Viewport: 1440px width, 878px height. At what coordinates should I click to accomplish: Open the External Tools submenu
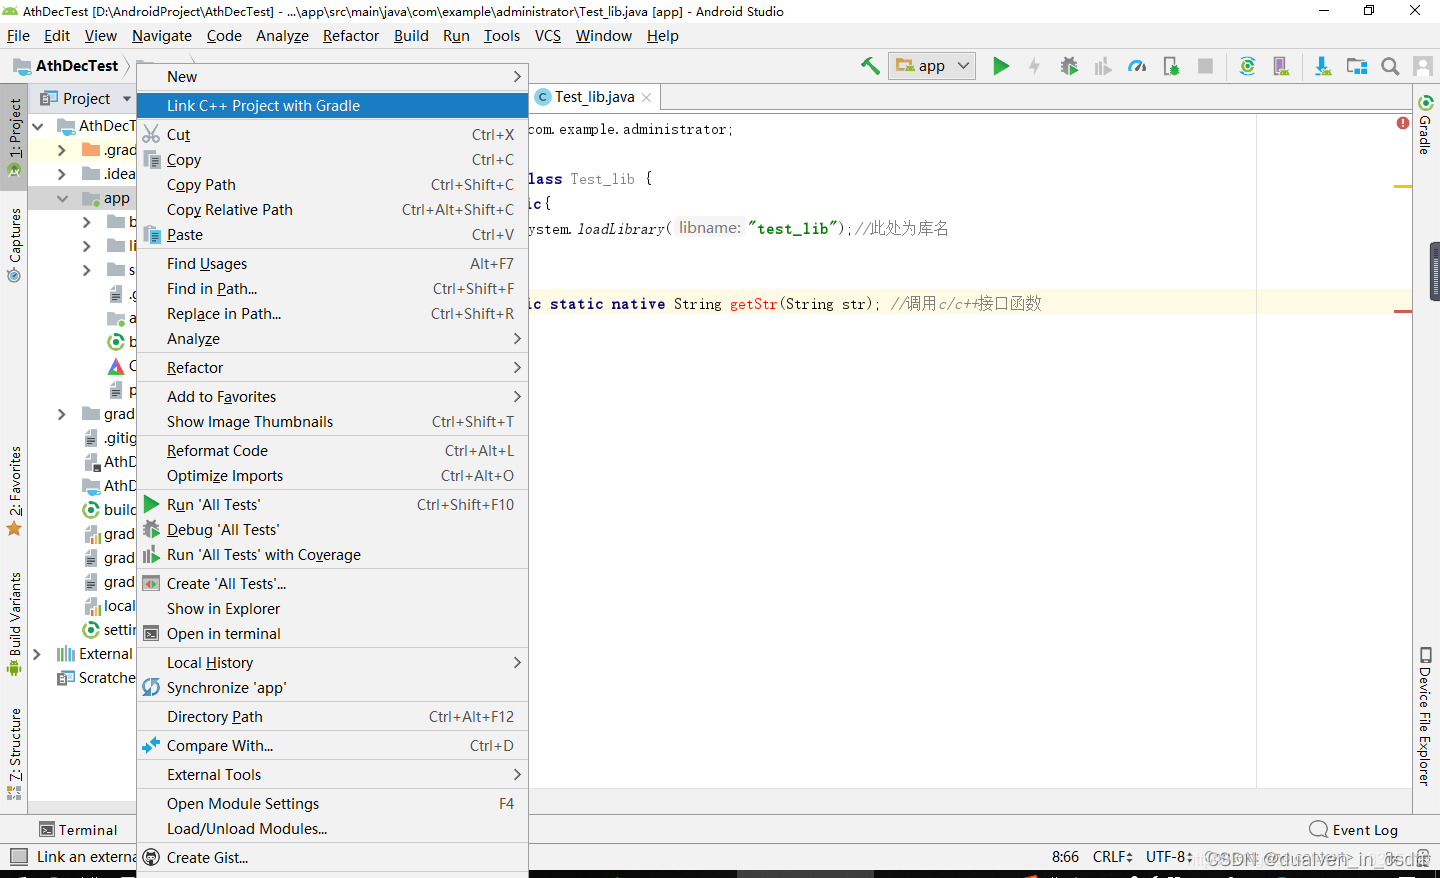pos(332,775)
